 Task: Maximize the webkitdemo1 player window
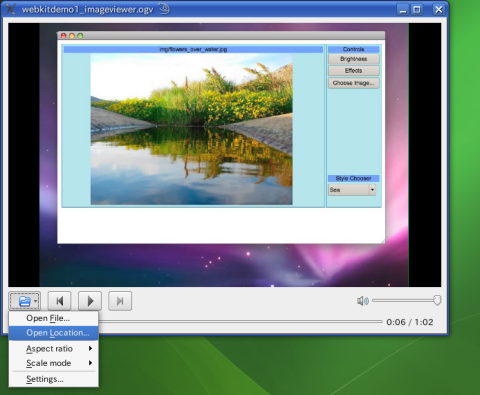(x=417, y=9)
